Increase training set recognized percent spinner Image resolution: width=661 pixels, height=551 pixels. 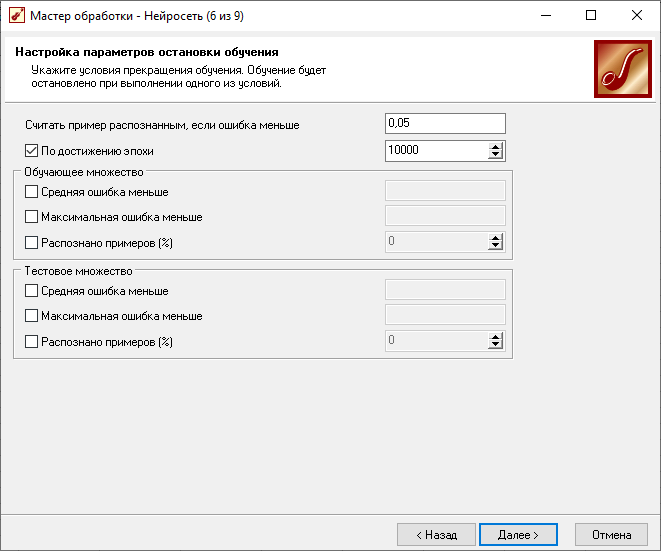[496, 238]
